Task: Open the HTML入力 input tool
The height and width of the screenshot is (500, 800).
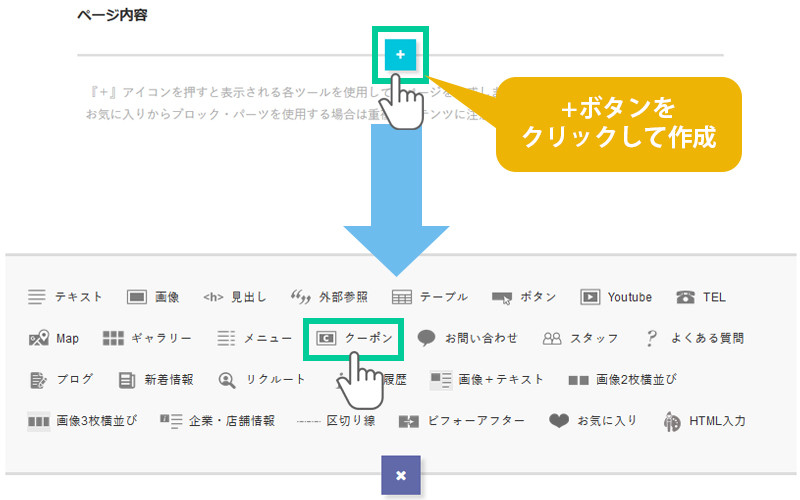Action: click(704, 421)
